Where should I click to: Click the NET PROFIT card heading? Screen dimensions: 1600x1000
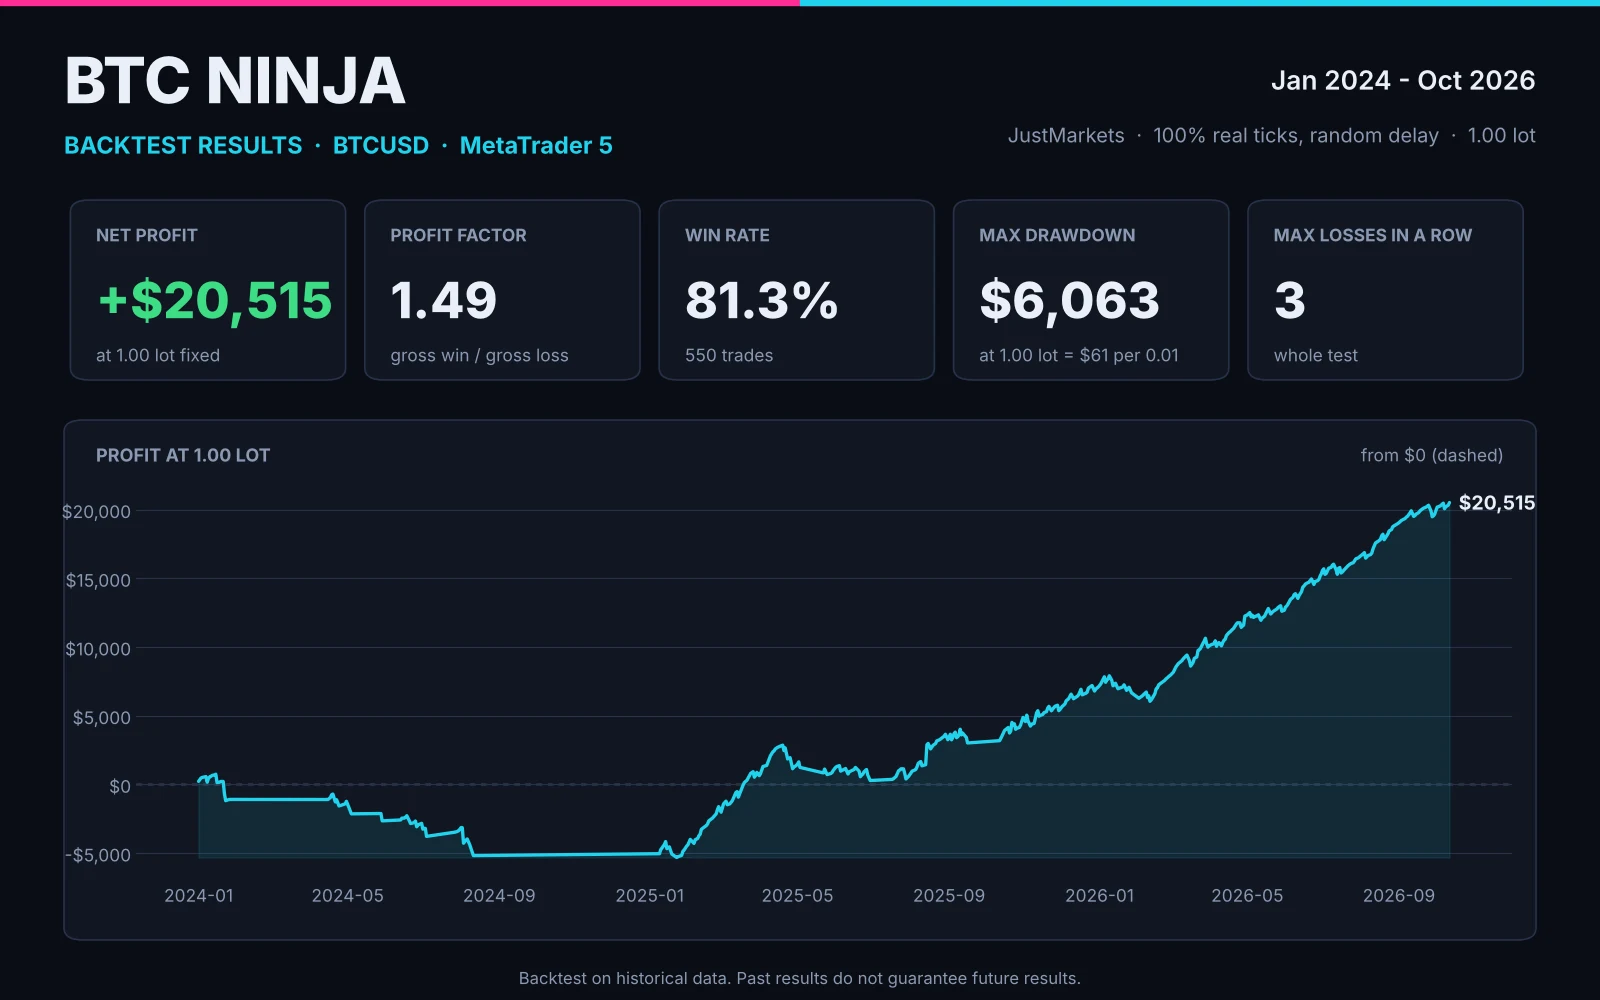(x=147, y=235)
